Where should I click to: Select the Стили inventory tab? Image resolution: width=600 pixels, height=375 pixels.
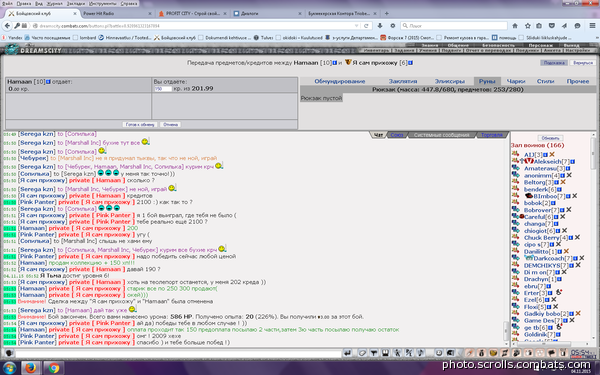pos(545,81)
